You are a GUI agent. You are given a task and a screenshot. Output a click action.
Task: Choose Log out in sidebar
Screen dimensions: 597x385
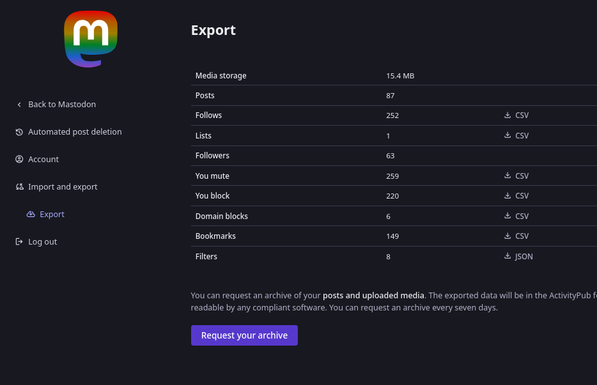pyautogui.click(x=36, y=241)
